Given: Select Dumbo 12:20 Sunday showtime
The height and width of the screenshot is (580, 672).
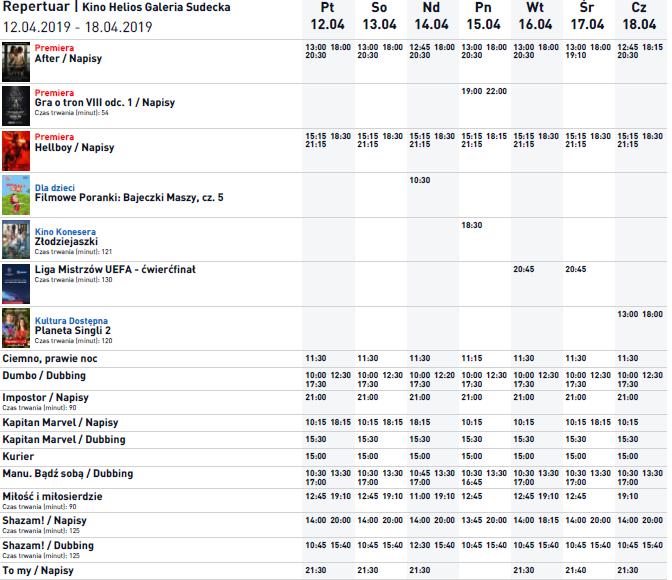Looking at the screenshot, I should pos(444,376).
